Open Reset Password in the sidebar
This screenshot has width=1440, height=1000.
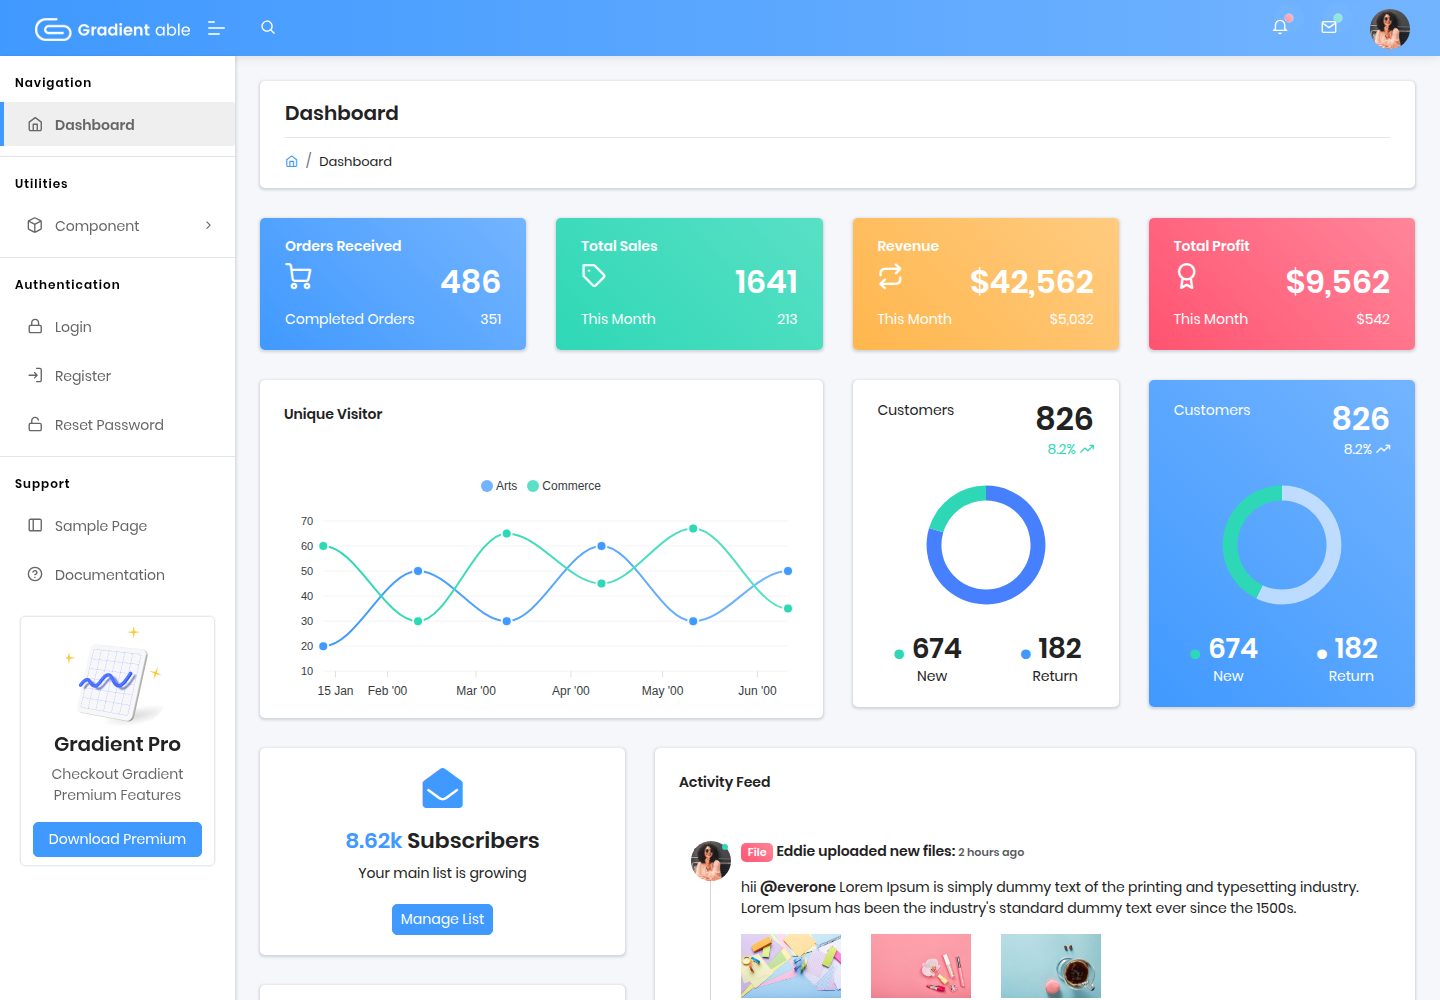click(118, 424)
